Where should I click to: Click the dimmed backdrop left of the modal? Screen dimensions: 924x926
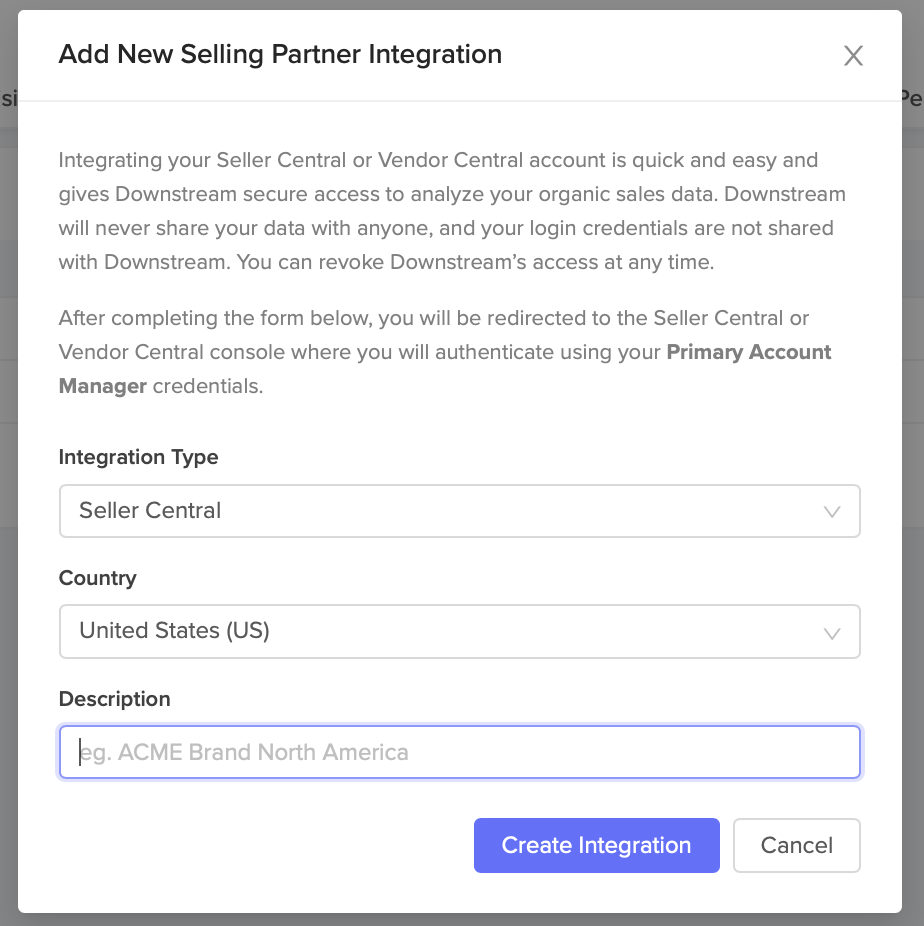[8, 600]
